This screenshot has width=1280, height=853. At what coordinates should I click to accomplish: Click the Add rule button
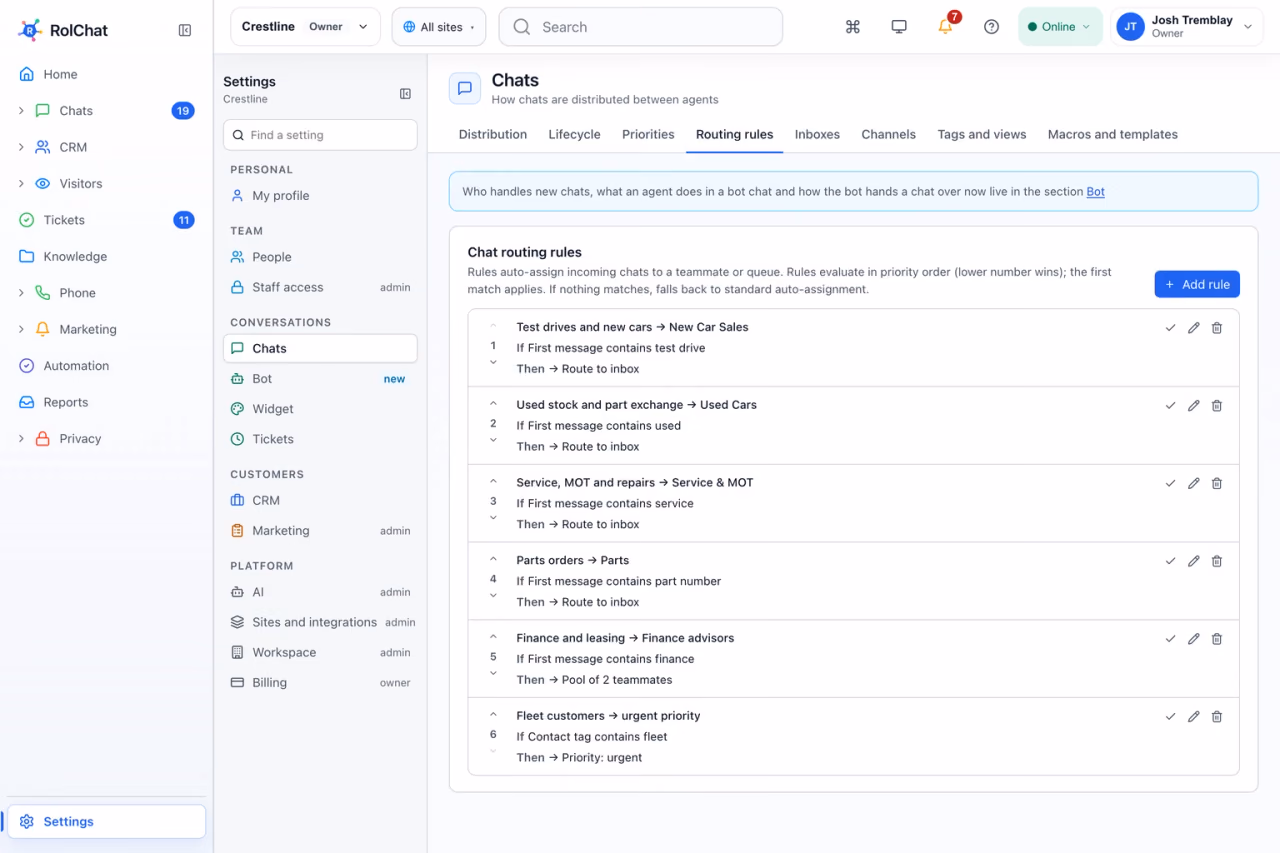[1197, 284]
